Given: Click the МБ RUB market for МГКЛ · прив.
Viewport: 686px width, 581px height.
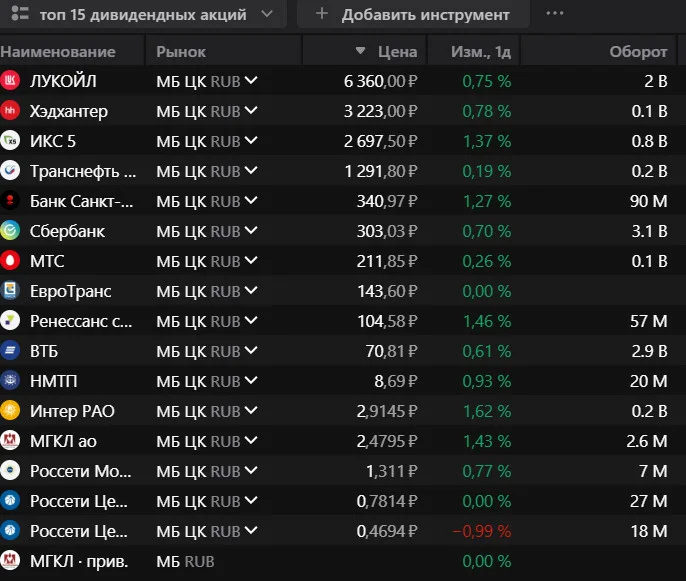Looking at the screenshot, I should [x=185, y=561].
